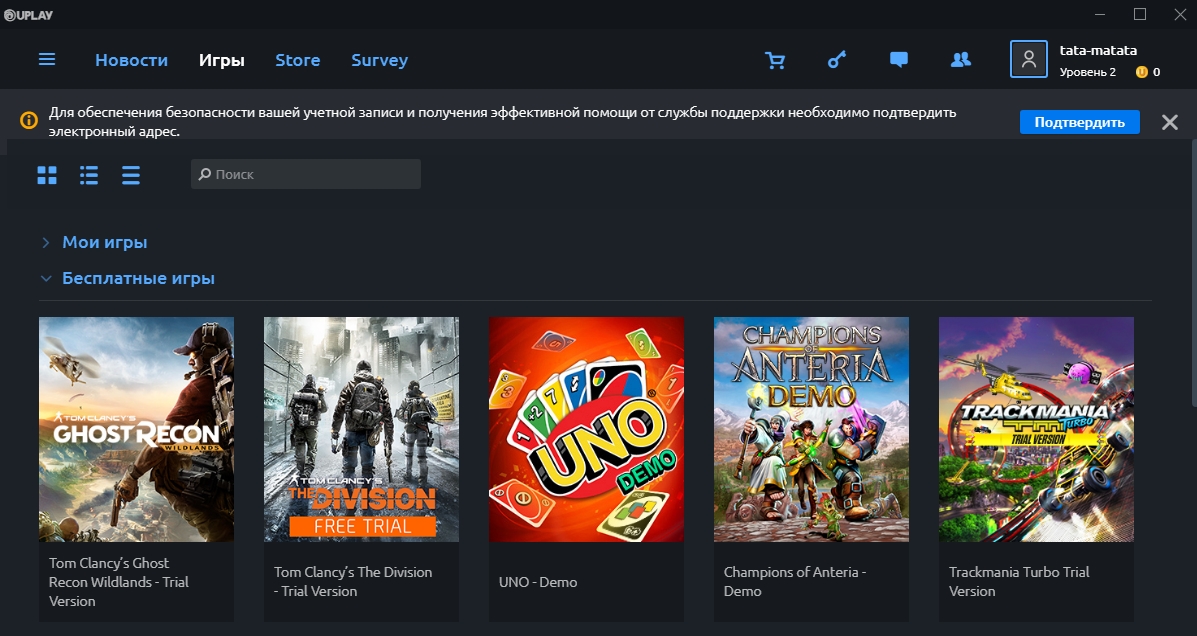
Task: Switch to grid view of games
Action: click(47, 174)
